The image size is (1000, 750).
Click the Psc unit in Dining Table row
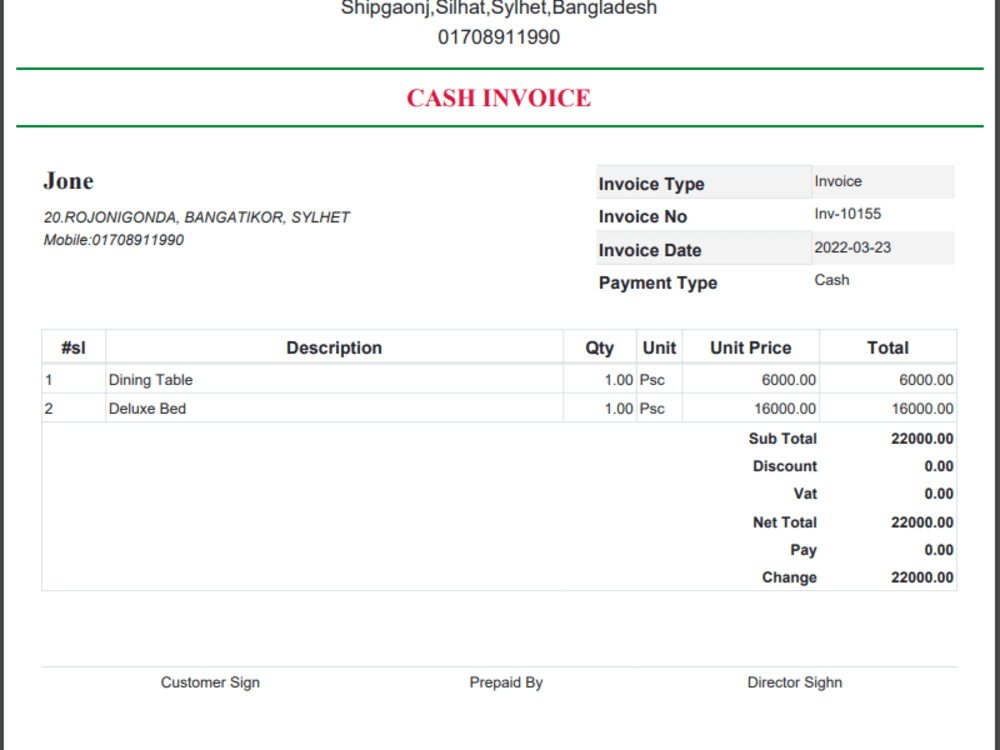[x=652, y=380]
